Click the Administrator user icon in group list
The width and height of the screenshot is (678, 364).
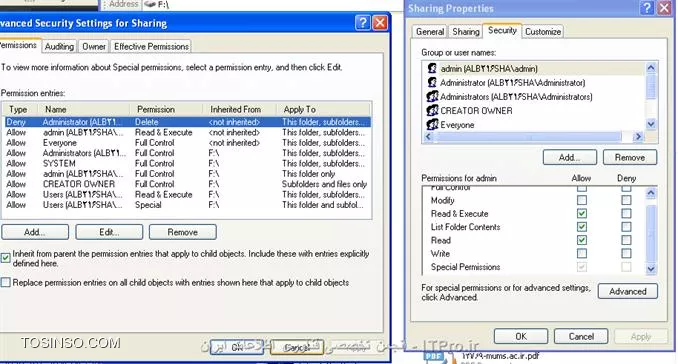pyautogui.click(x=432, y=82)
